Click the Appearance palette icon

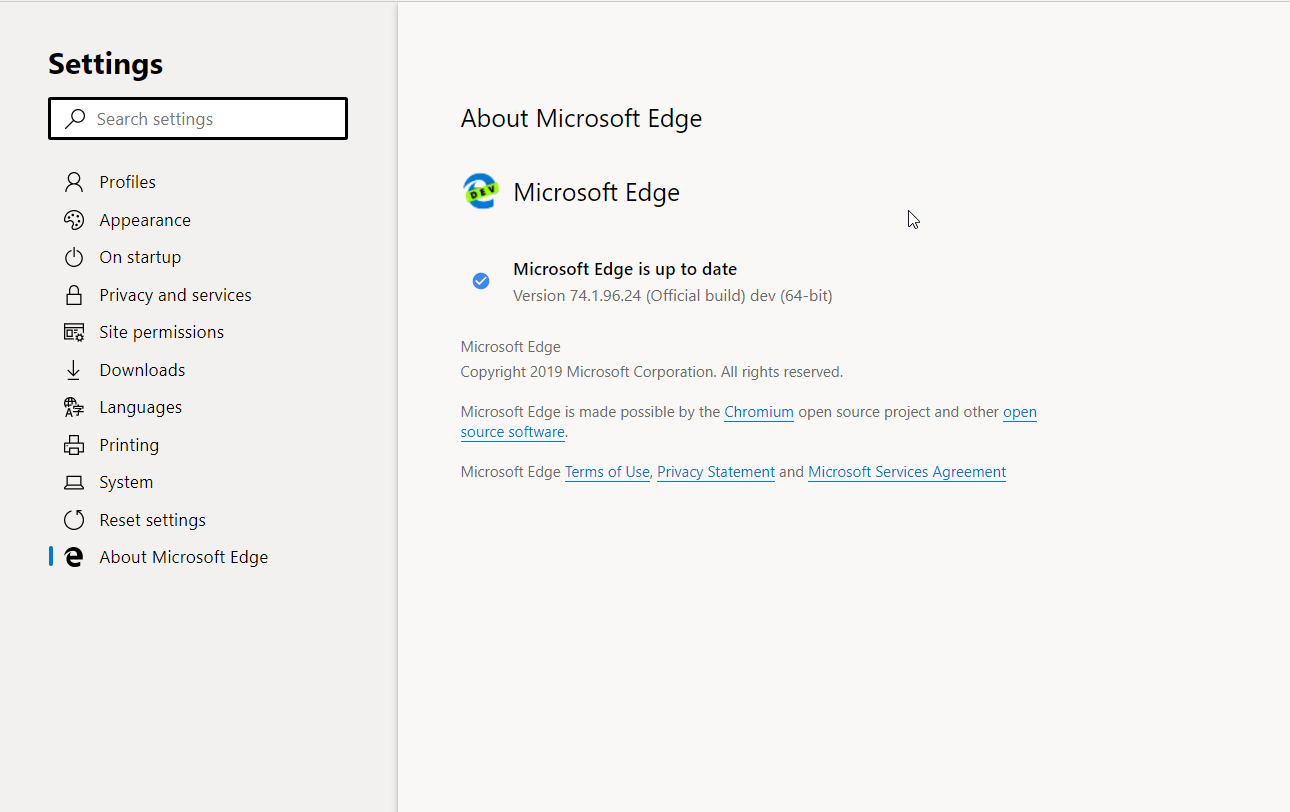[73, 219]
